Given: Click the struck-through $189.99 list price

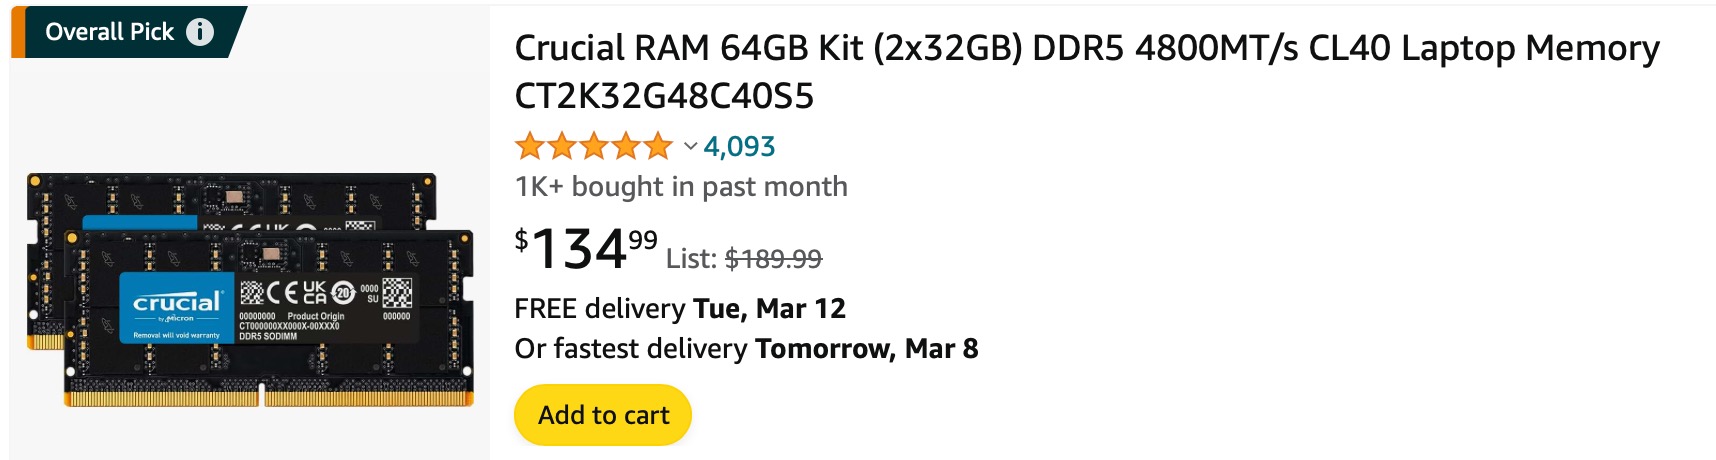Looking at the screenshot, I should pyautogui.click(x=773, y=259).
